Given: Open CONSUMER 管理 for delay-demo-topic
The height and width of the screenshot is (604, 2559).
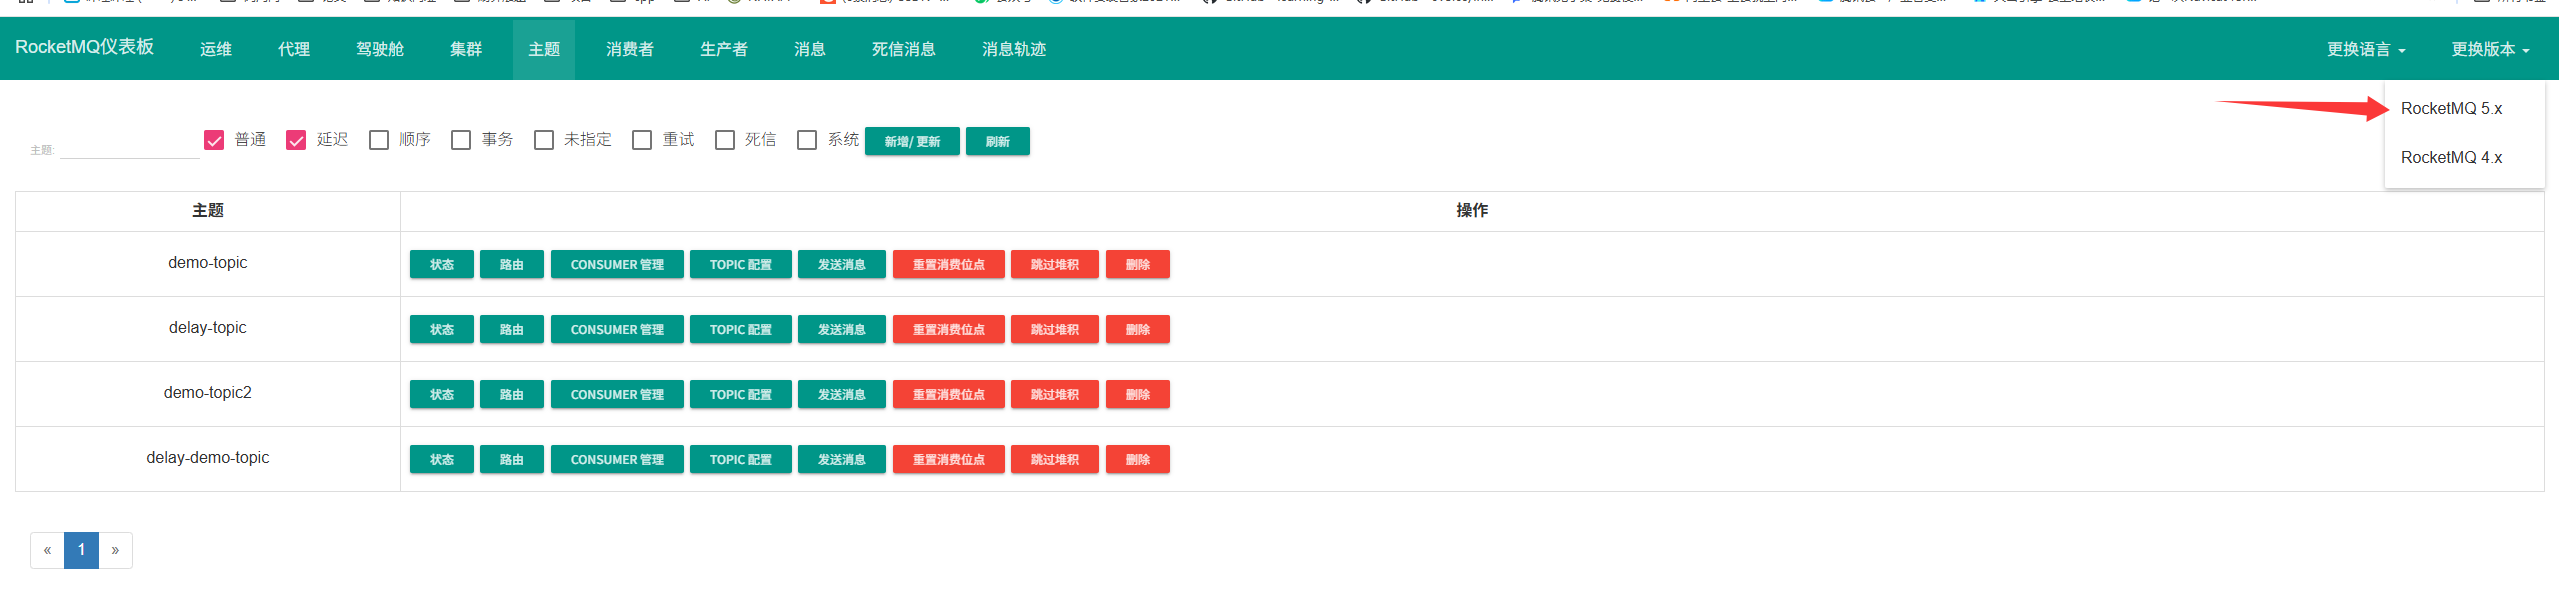Looking at the screenshot, I should pos(617,459).
